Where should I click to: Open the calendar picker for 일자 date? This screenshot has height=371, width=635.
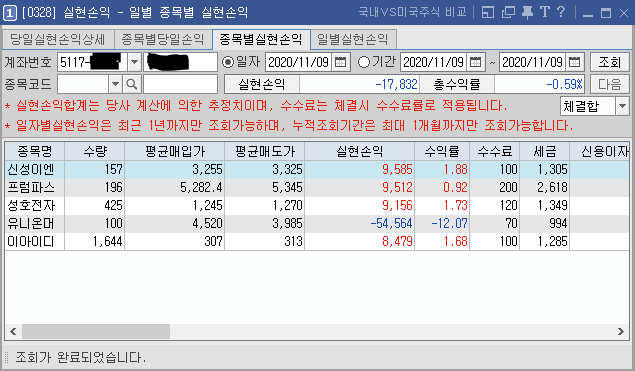point(341,62)
